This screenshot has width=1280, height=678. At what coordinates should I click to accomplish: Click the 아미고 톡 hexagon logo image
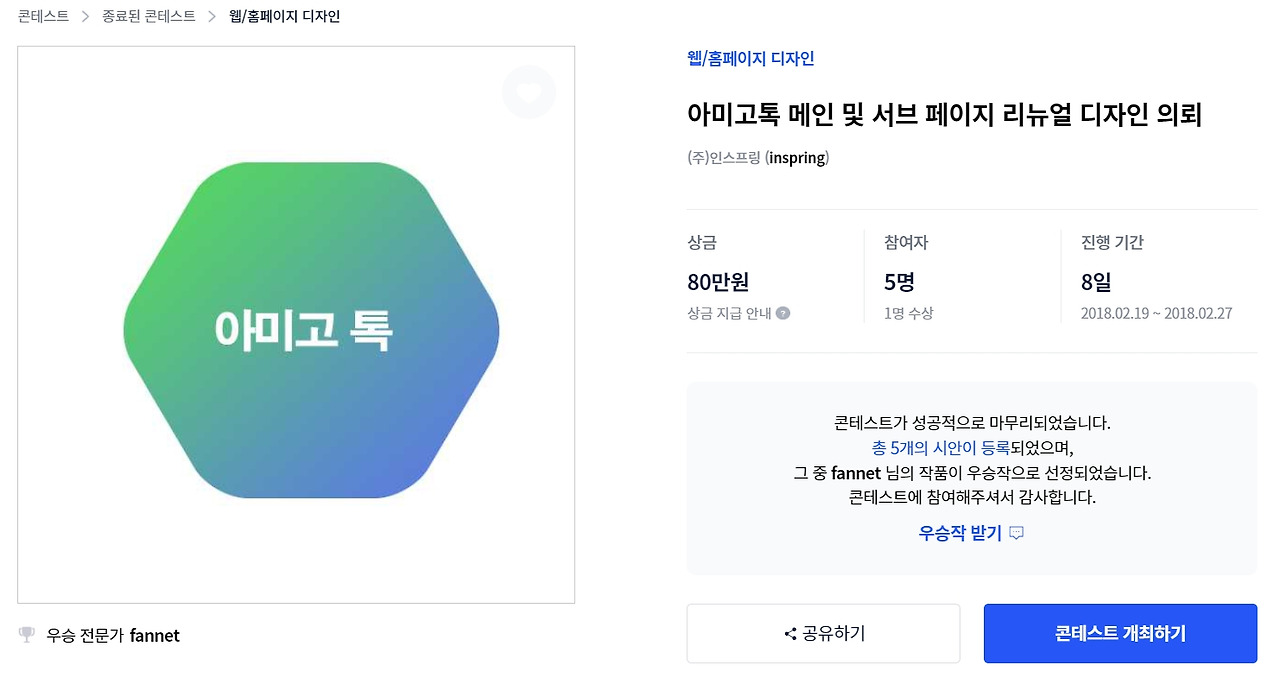[311, 330]
